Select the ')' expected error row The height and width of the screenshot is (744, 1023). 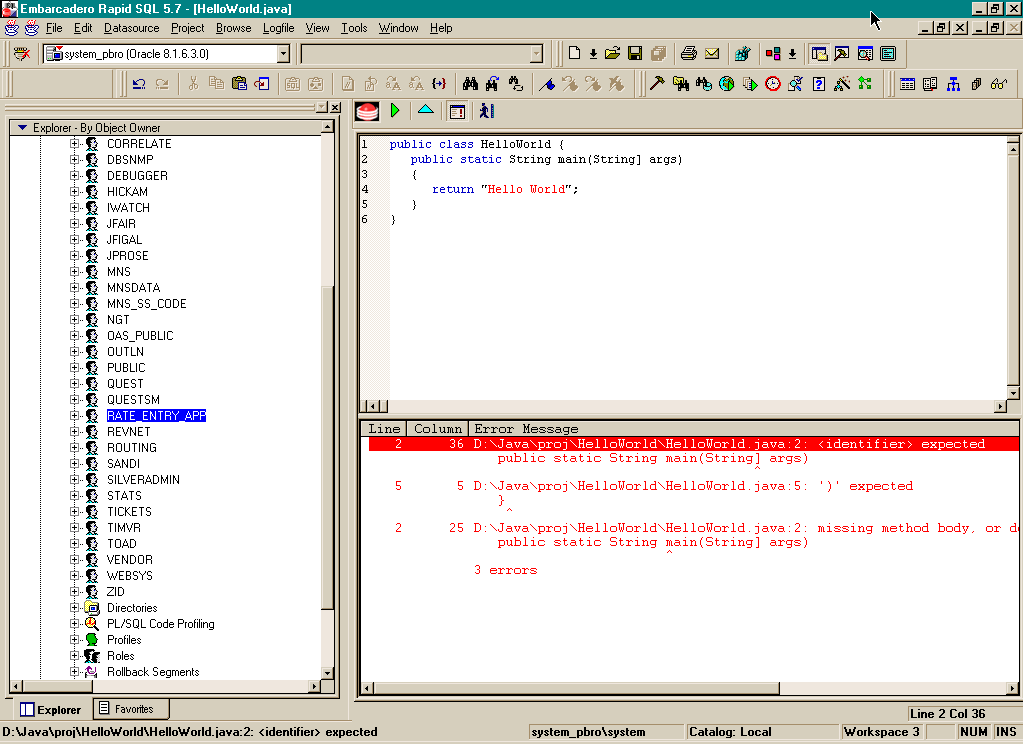693,486
